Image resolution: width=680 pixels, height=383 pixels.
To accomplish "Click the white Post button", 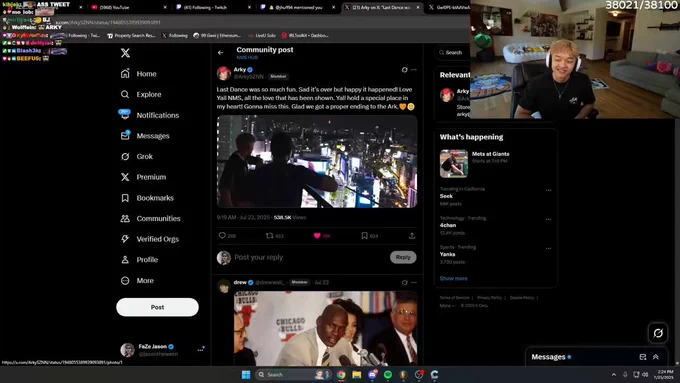I will [x=157, y=307].
